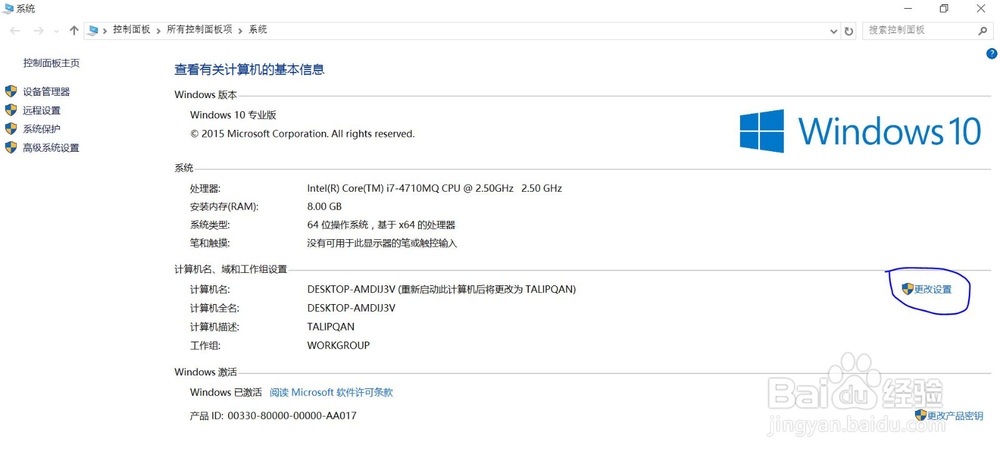The image size is (1000, 459).
Task: Expand chevron after 控制面板 breadcrumb
Action: [x=159, y=31]
